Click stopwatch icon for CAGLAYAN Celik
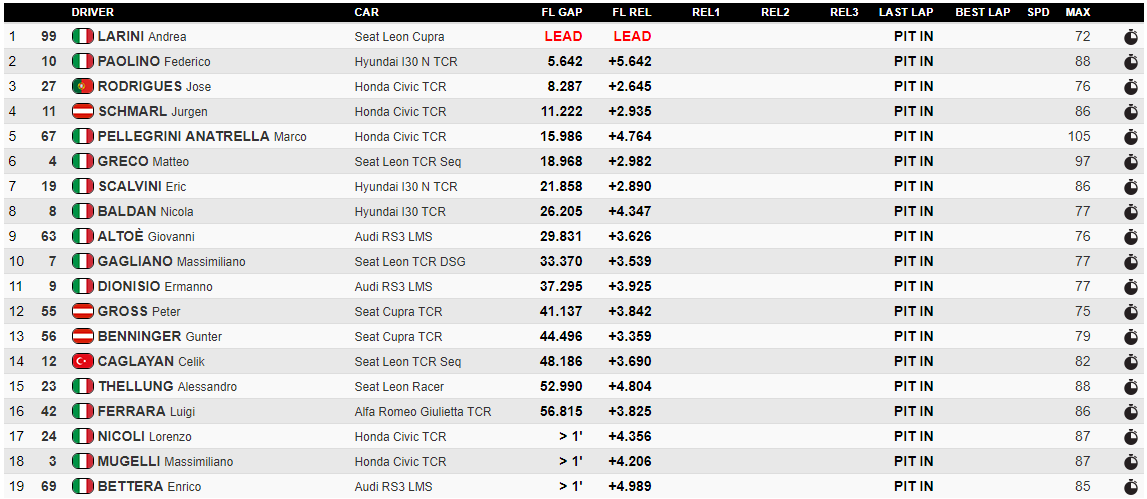This screenshot has width=1147, height=499. pos(1131,361)
